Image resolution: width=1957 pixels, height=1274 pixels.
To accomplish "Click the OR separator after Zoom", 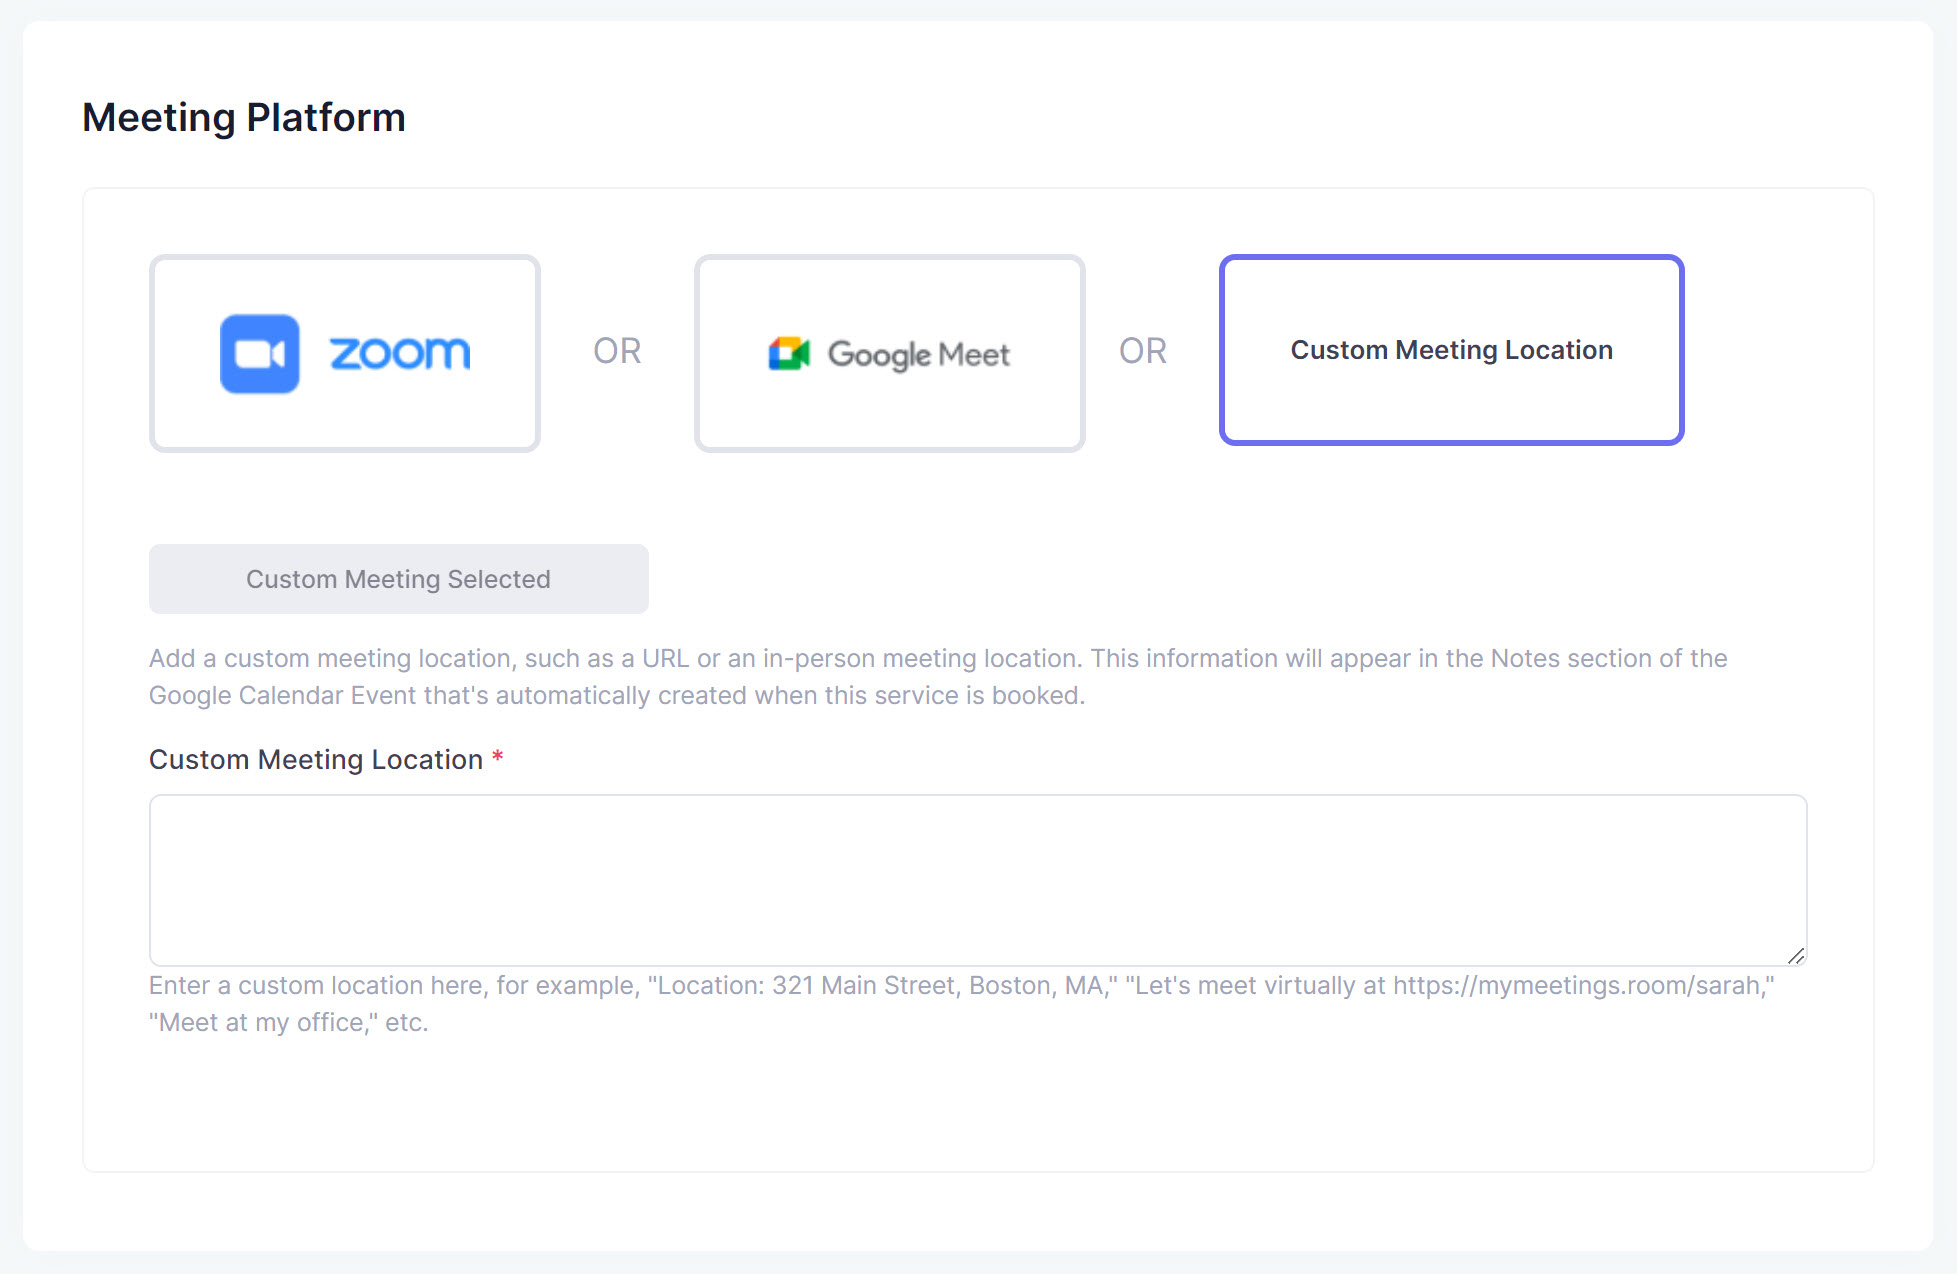I will [617, 351].
